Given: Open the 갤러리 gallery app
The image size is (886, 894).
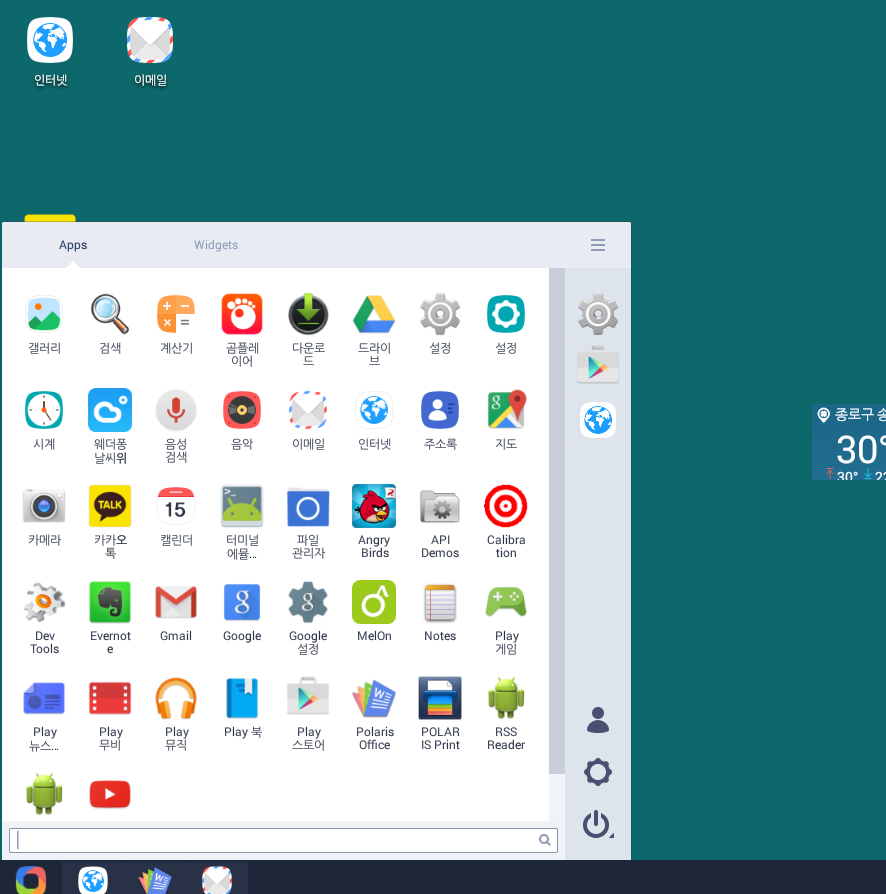Looking at the screenshot, I should pos(44,314).
